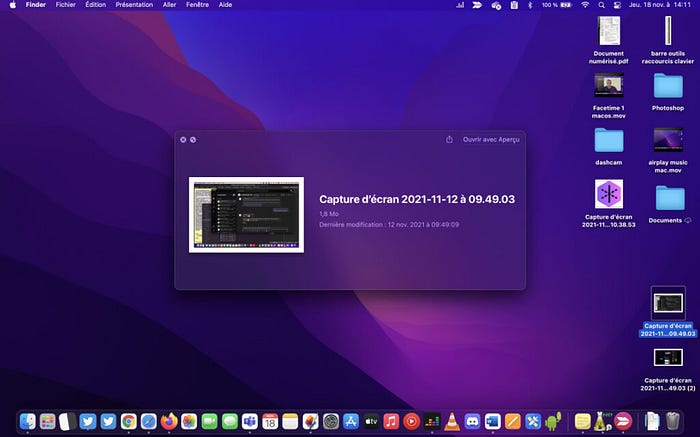Image resolution: width=700 pixels, height=437 pixels.
Task: Expand the Quick Look preview to full screen
Action: pyautogui.click(x=193, y=140)
